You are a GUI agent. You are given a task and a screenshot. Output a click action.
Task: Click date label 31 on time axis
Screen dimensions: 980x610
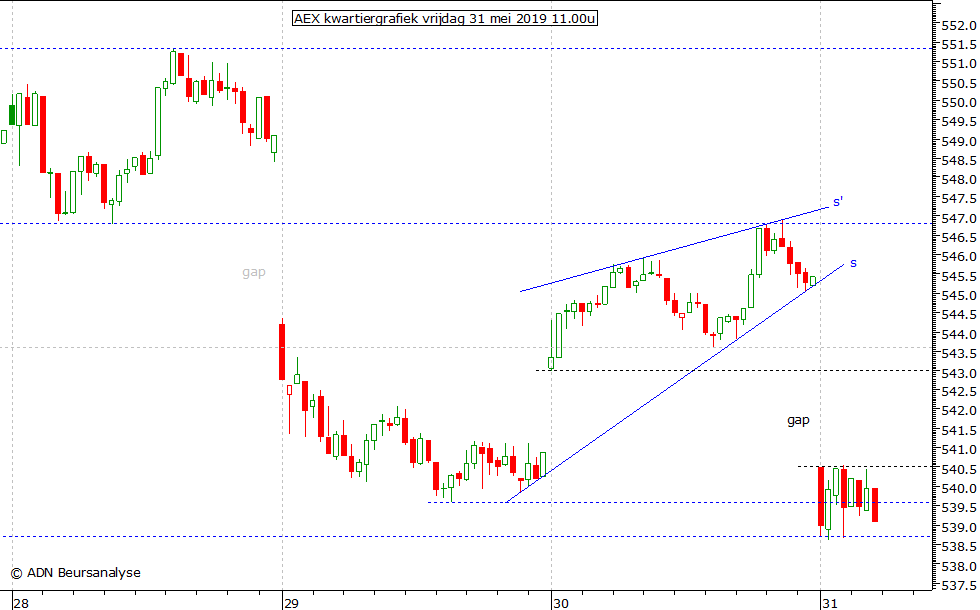[x=829, y=603]
